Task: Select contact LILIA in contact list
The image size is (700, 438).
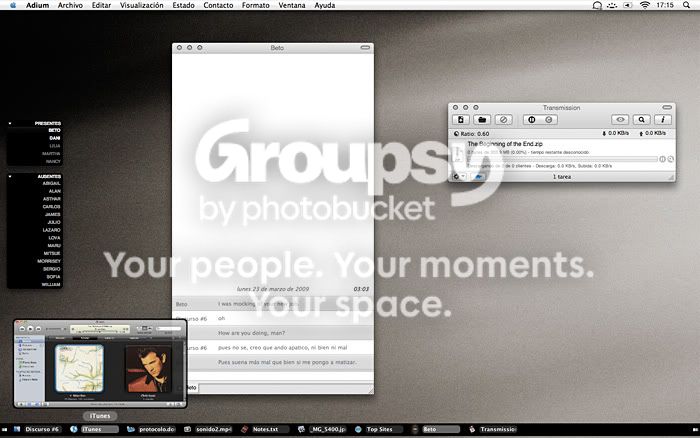Action: 55,146
